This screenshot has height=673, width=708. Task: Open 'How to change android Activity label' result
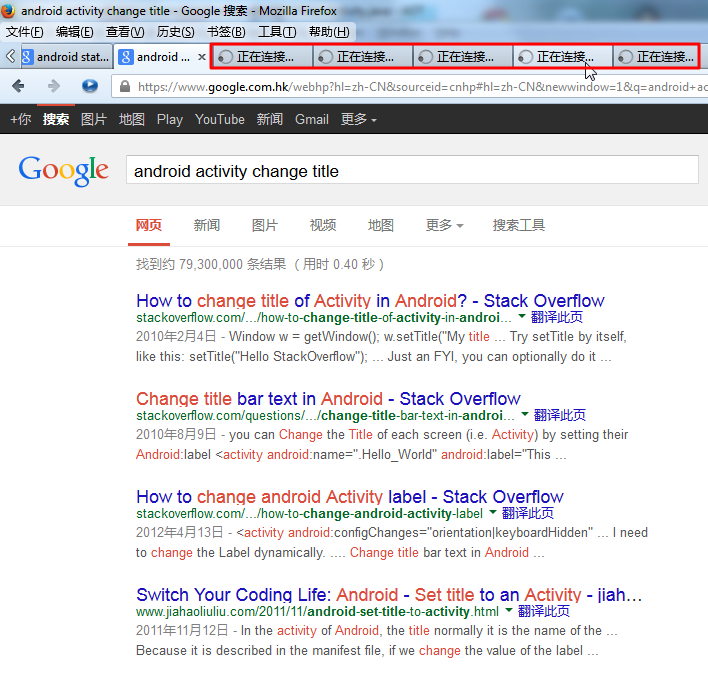coord(350,496)
